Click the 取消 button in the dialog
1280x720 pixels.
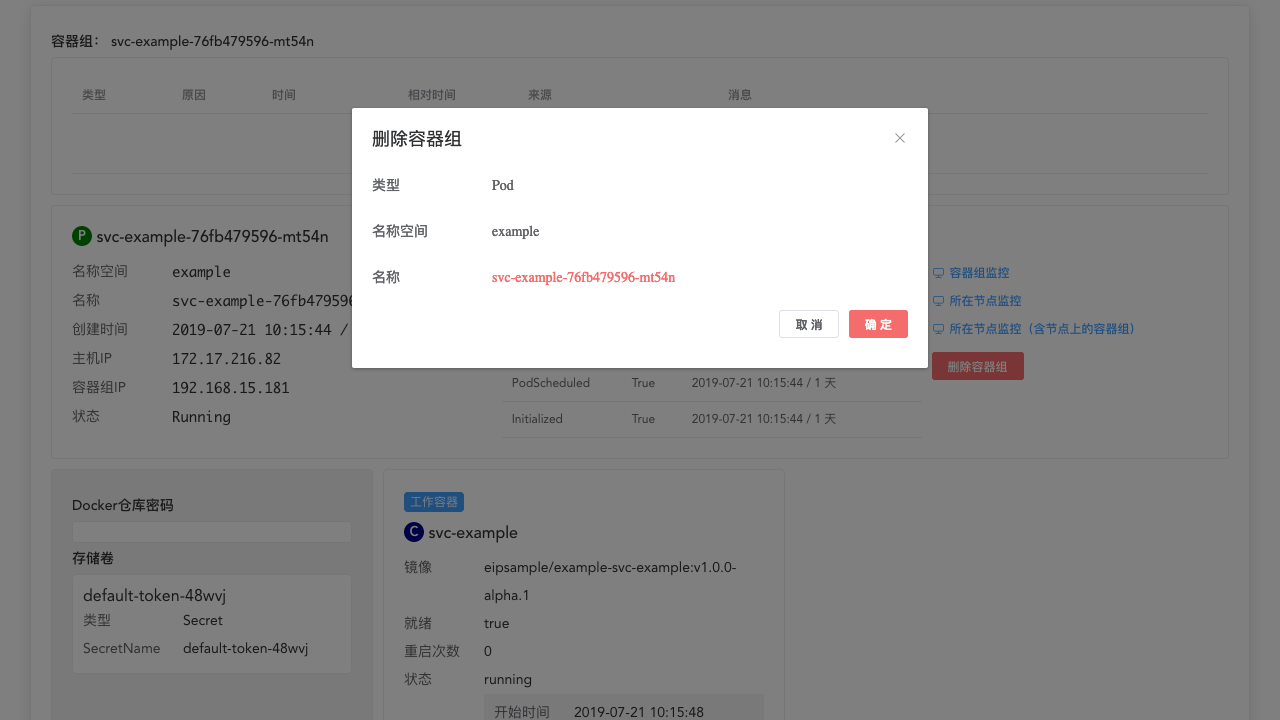[x=808, y=324]
